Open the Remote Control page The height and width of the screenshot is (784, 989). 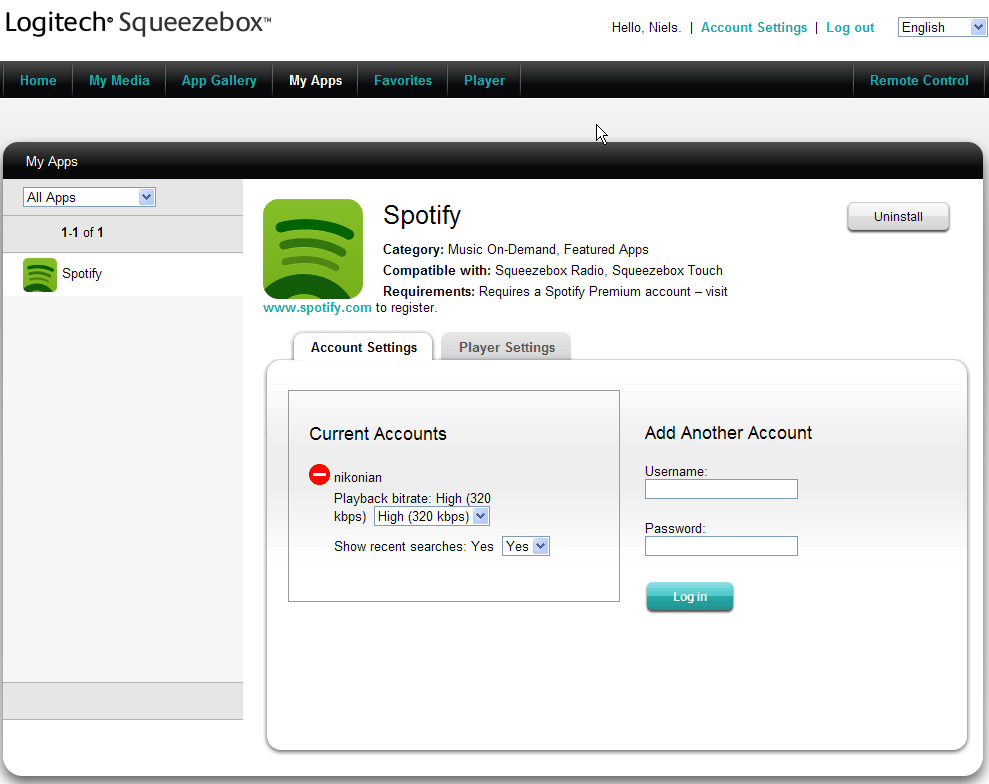coord(919,80)
